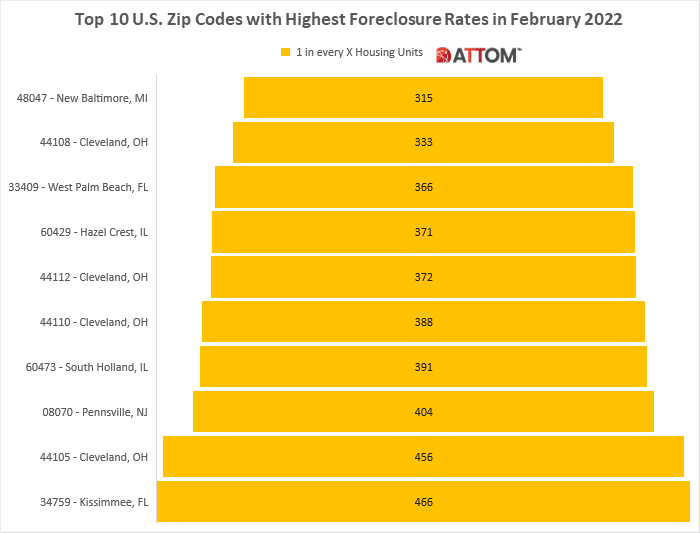The width and height of the screenshot is (700, 533).
Task: Click the '33409 - West Palm Beach, FL' label
Action: [x=77, y=187]
